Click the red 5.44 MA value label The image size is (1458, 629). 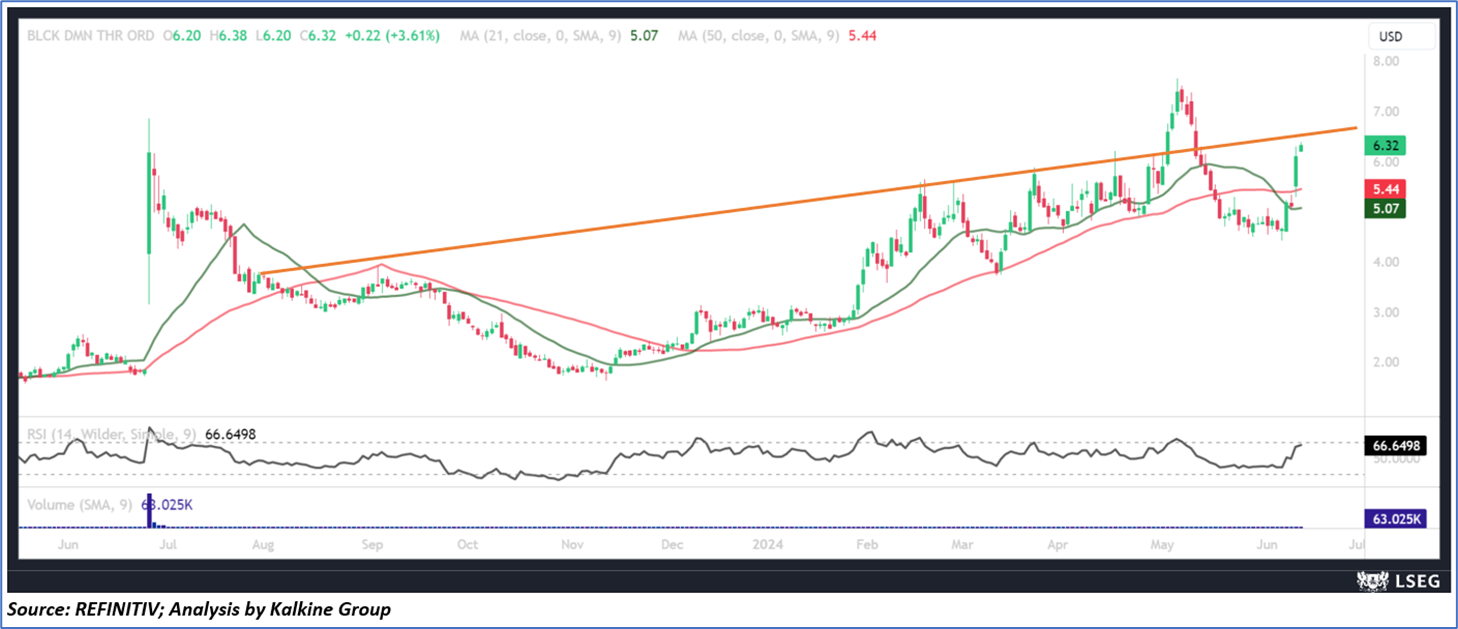pyautogui.click(x=1385, y=189)
